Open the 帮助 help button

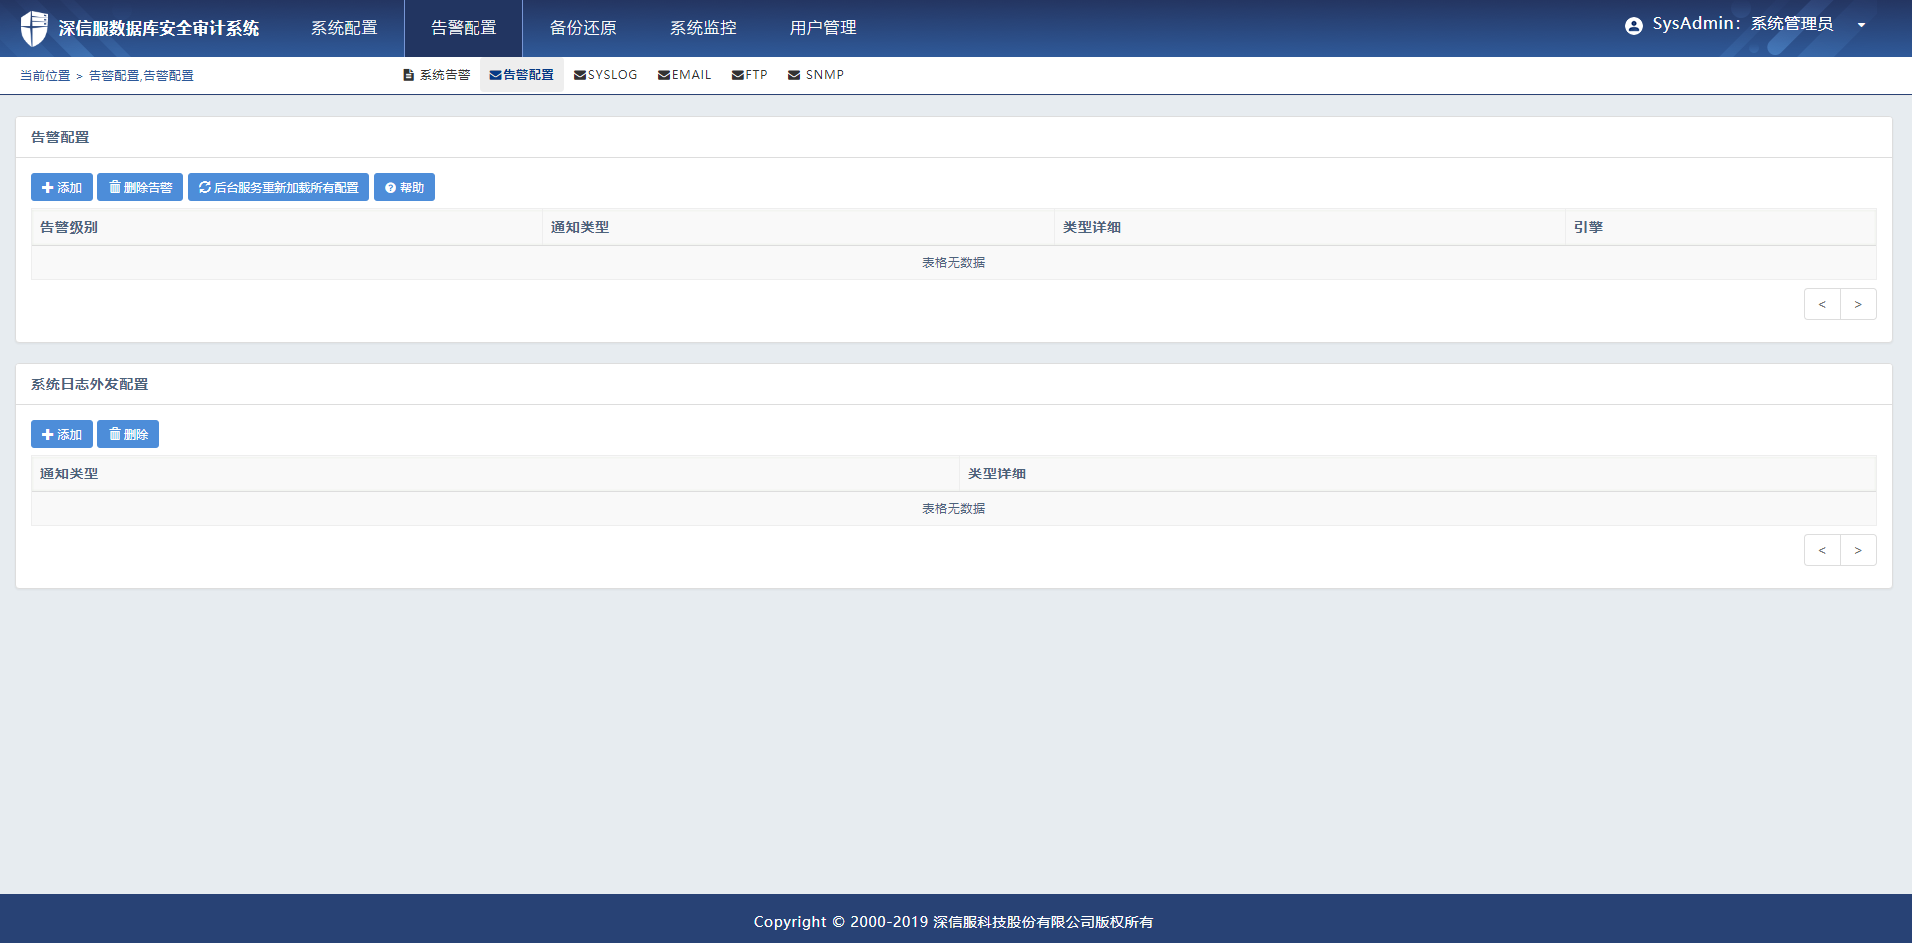pyautogui.click(x=405, y=188)
